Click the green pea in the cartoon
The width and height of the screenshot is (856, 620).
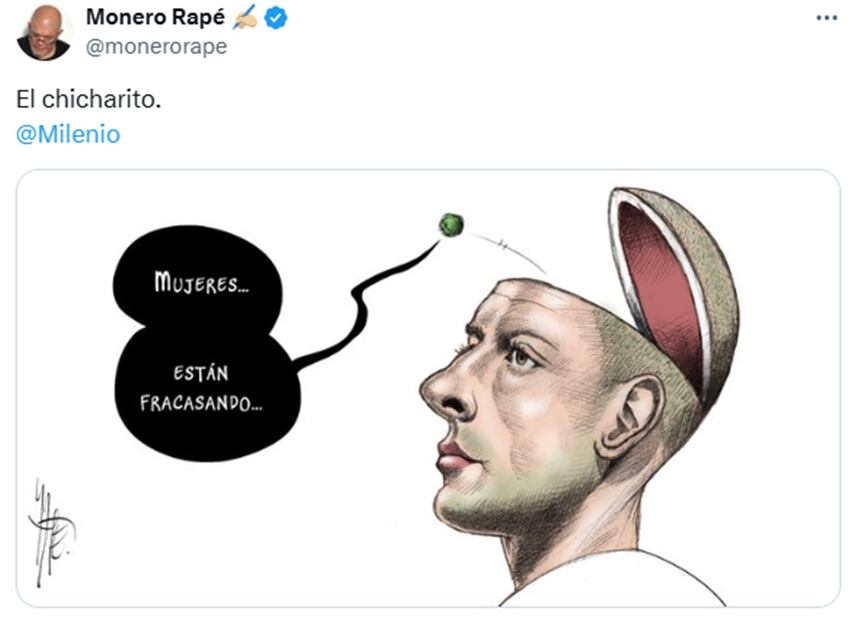pos(451,225)
